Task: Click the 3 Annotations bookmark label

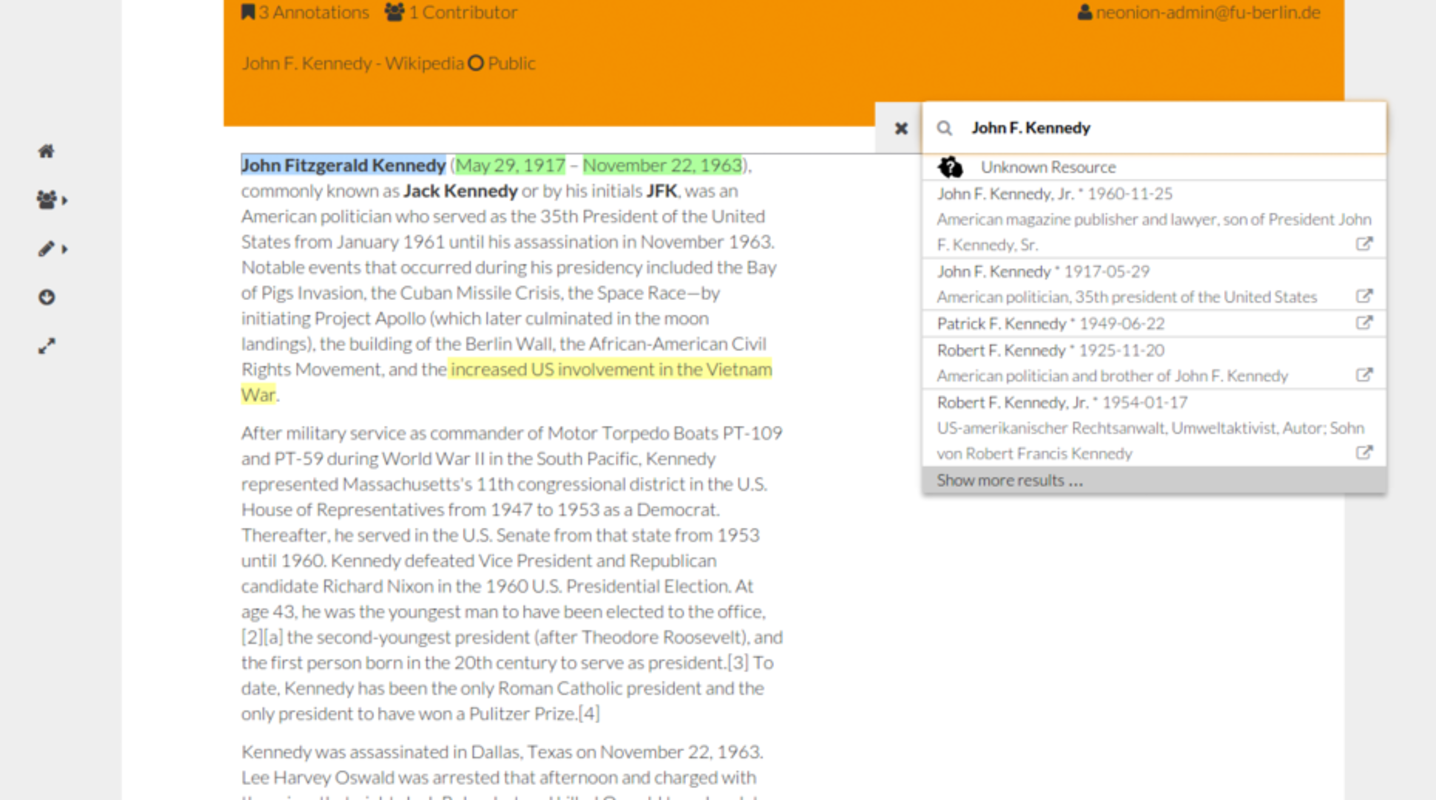Action: 305,13
